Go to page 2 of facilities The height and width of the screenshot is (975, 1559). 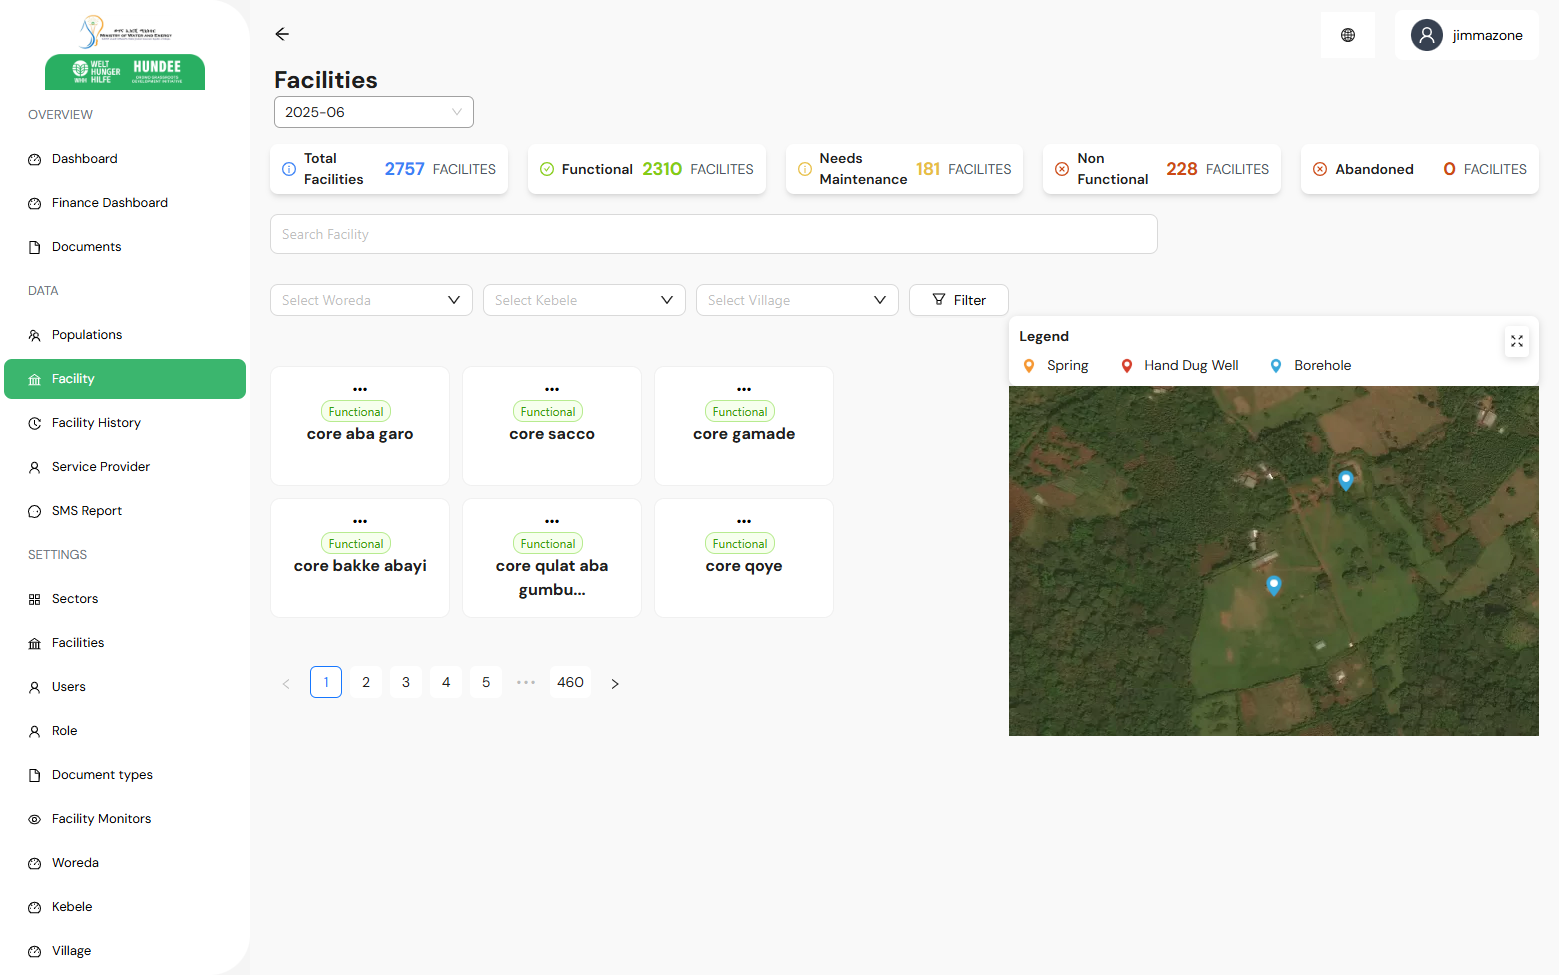366,682
